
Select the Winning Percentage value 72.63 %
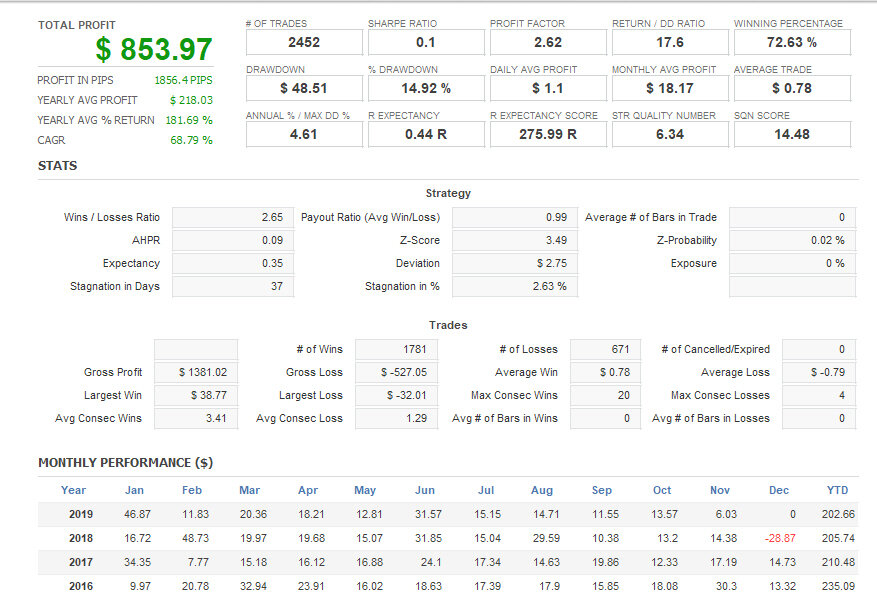[x=792, y=43]
